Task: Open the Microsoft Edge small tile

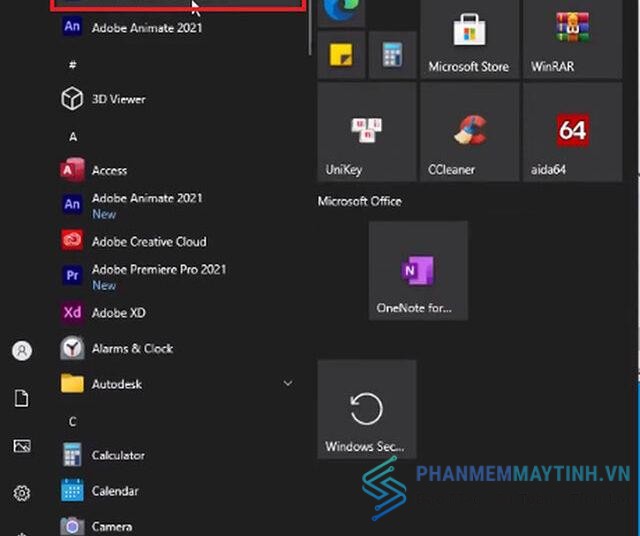Action: [341, 13]
